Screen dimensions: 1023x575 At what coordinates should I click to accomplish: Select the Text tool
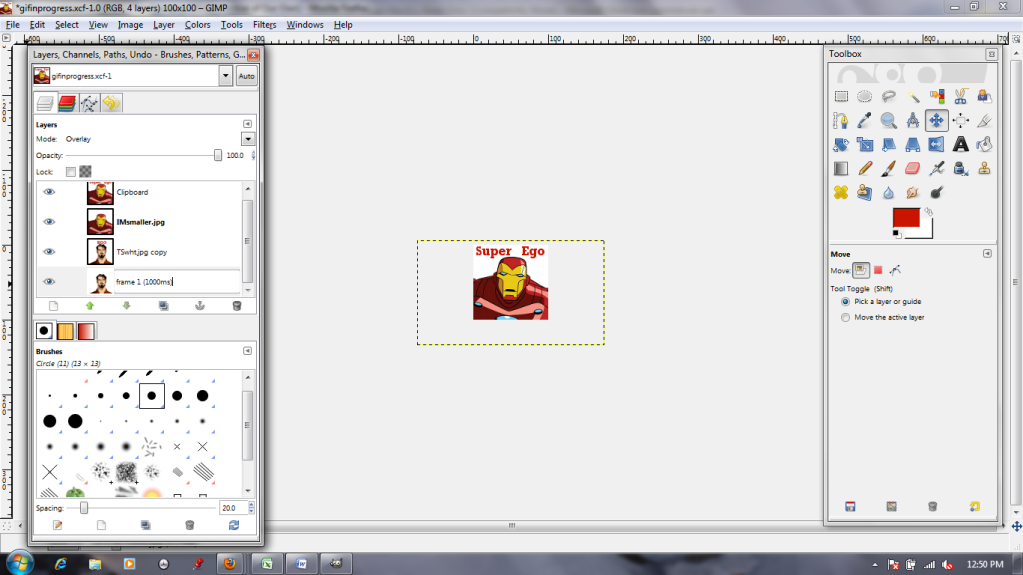960,145
